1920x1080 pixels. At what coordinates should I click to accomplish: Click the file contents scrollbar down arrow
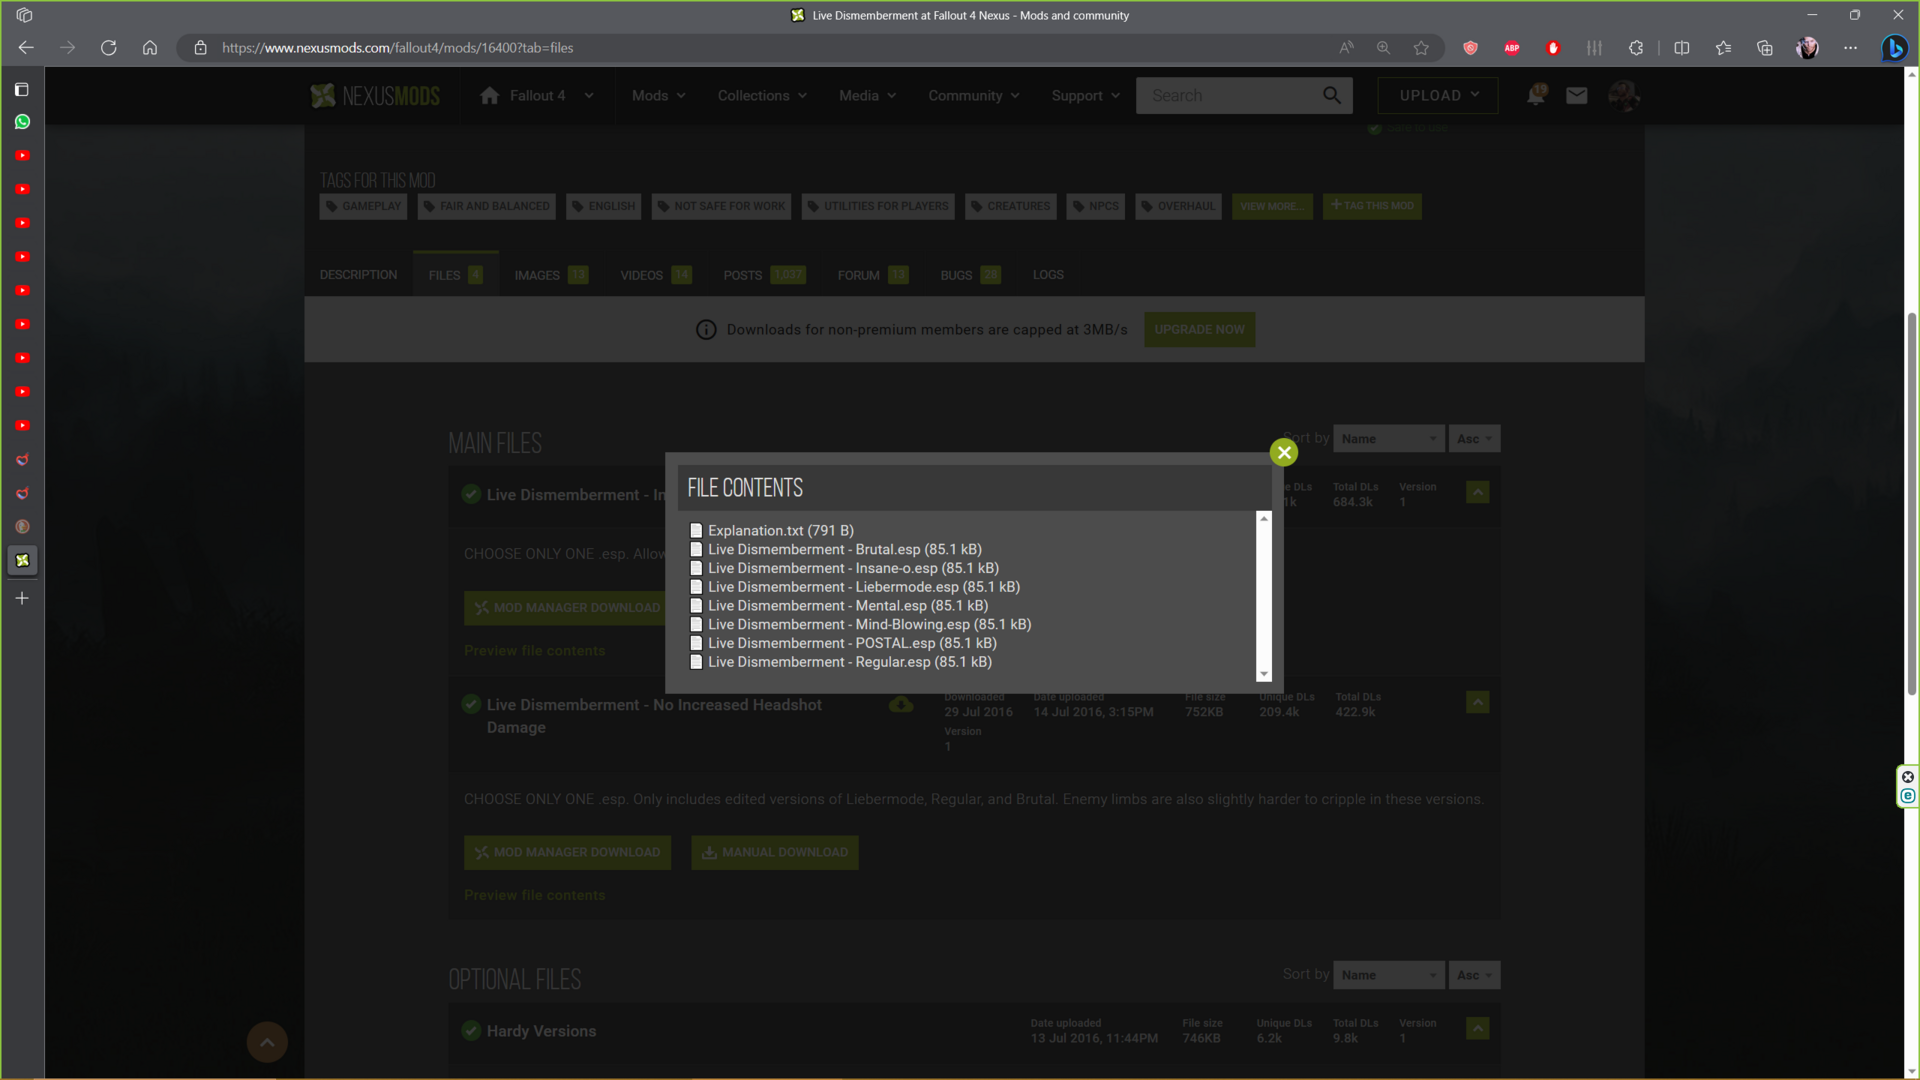click(x=1264, y=675)
